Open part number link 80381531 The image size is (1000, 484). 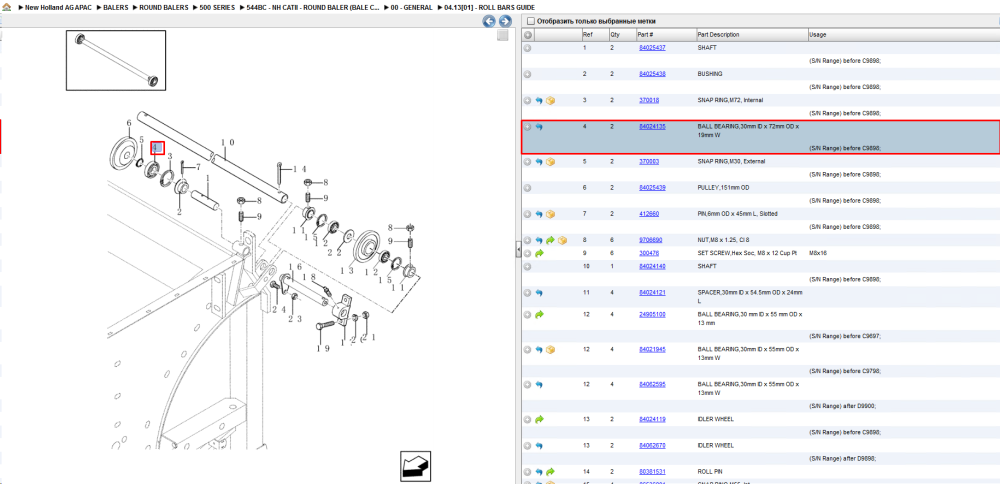point(652,472)
